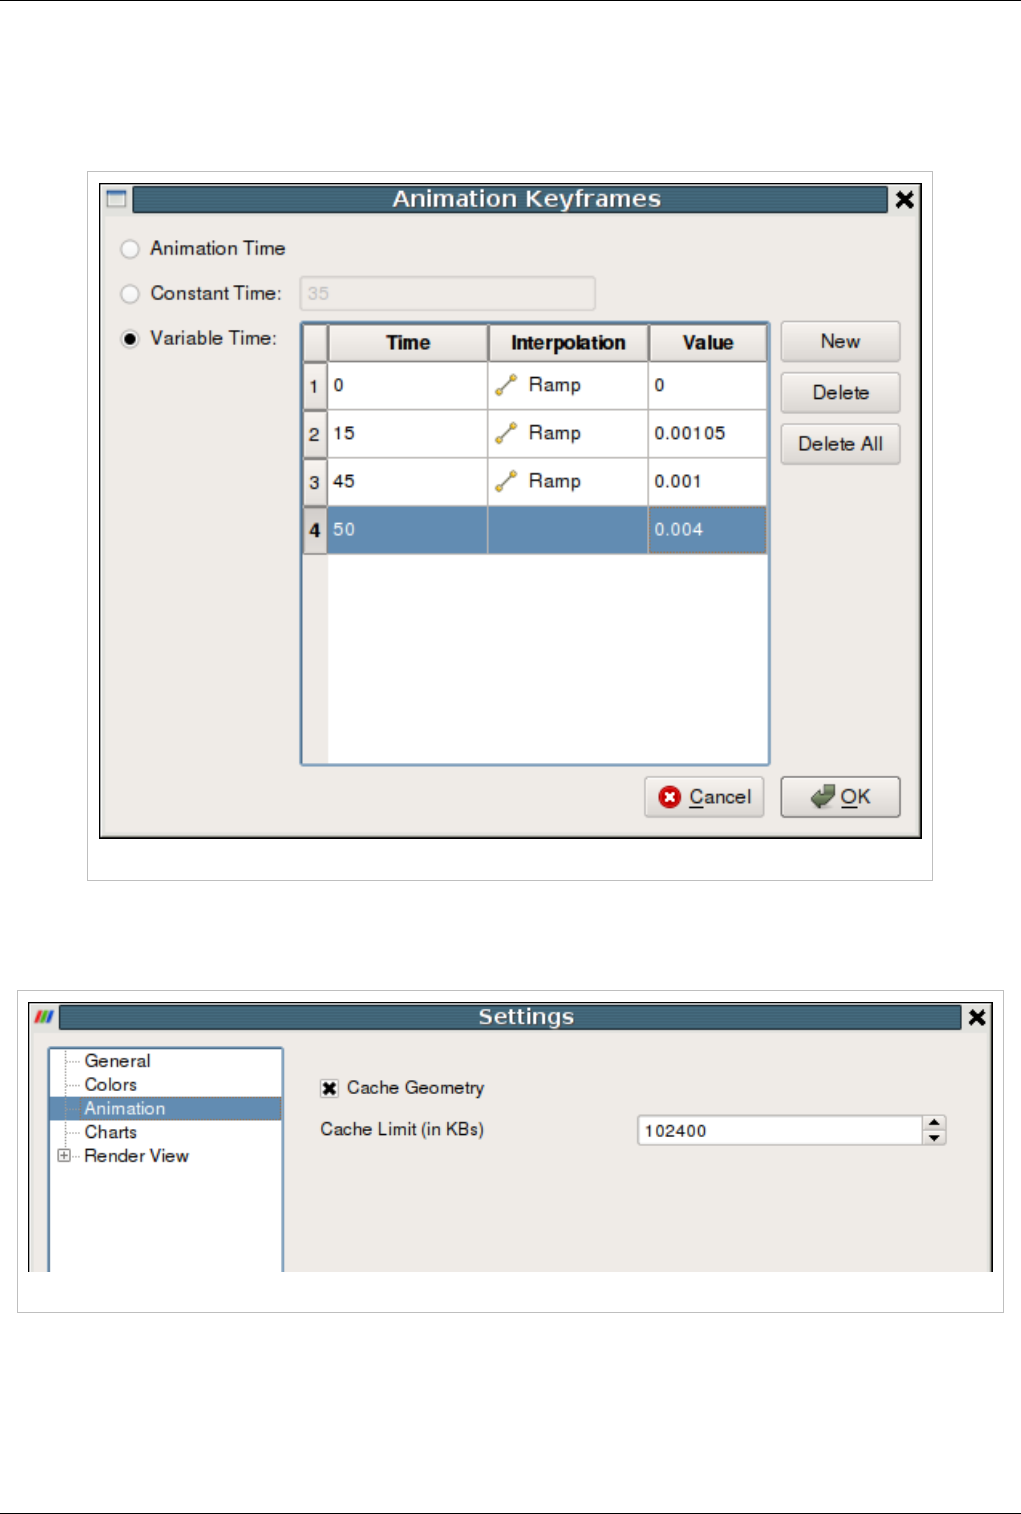The width and height of the screenshot is (1021, 1514).
Task: Click the Constant Time field showing 35
Action: point(448,294)
